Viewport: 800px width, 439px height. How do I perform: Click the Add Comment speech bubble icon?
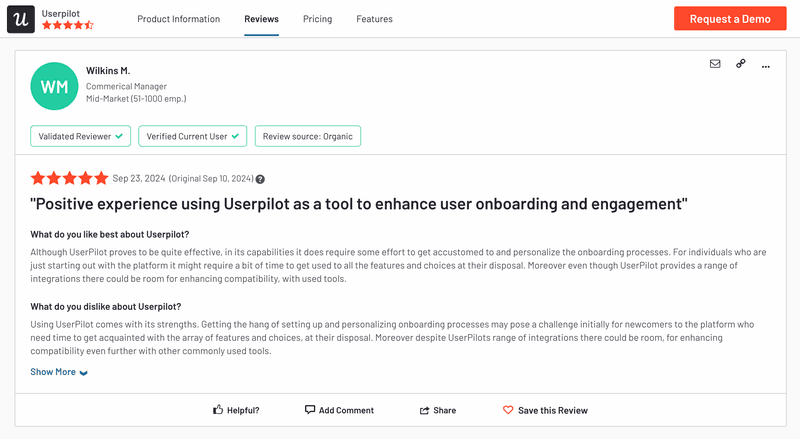pos(310,410)
